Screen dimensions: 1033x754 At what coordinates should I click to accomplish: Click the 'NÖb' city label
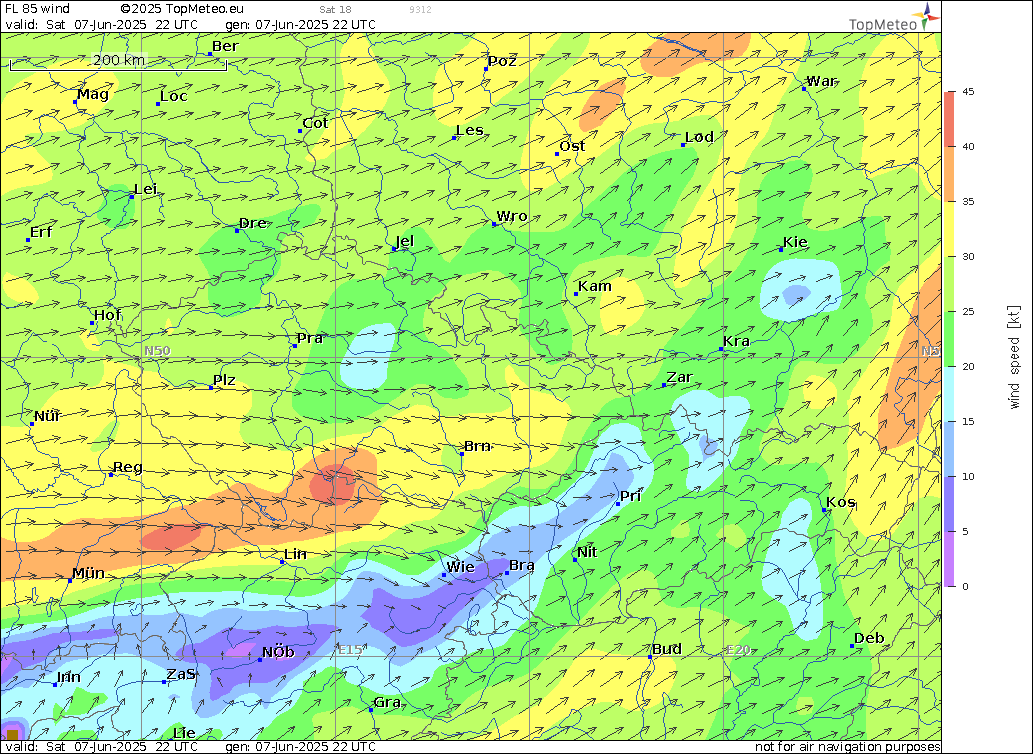(x=278, y=653)
